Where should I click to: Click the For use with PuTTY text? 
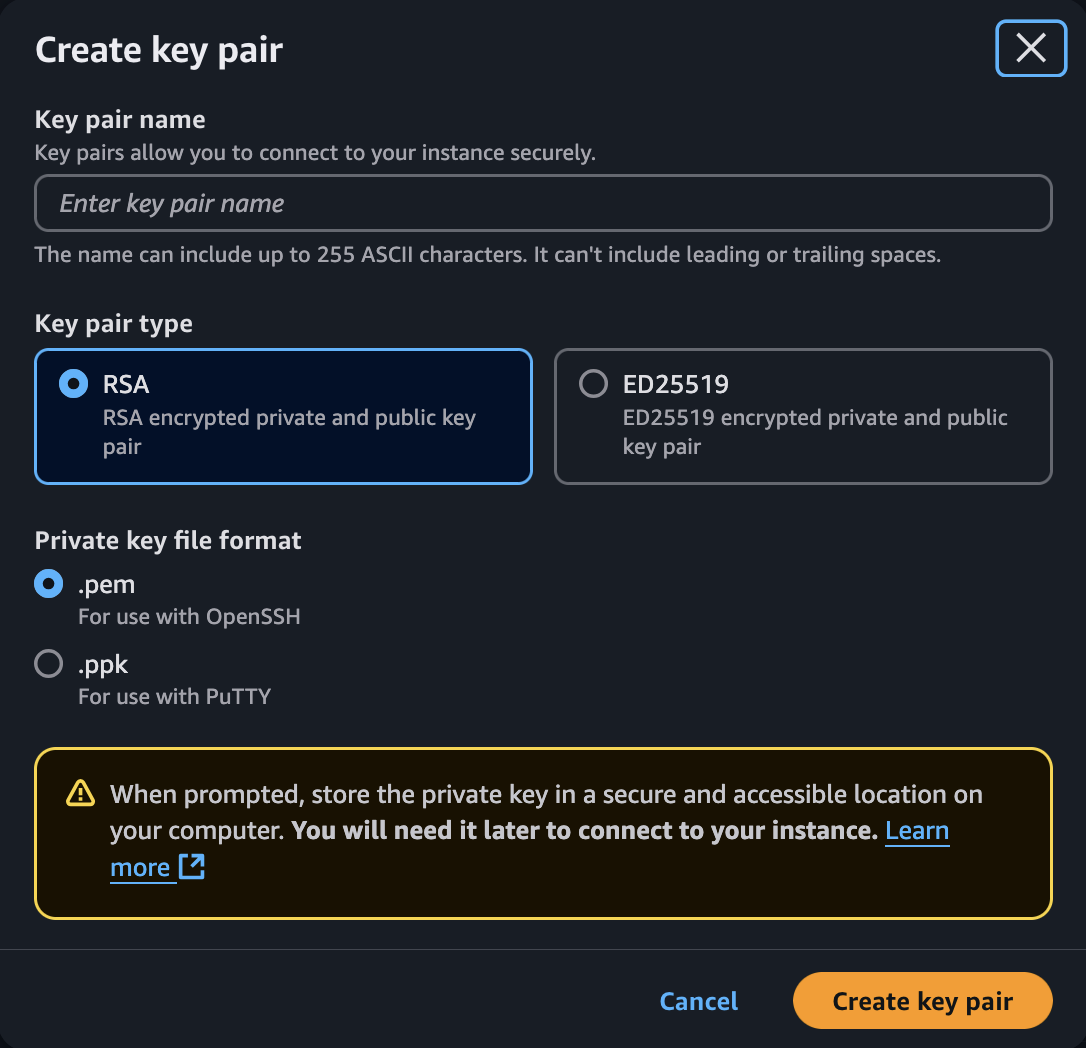tap(175, 696)
